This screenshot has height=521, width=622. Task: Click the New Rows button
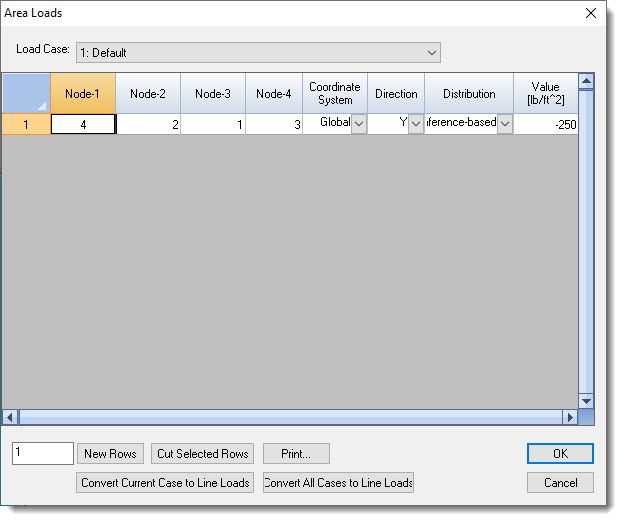tap(110, 454)
